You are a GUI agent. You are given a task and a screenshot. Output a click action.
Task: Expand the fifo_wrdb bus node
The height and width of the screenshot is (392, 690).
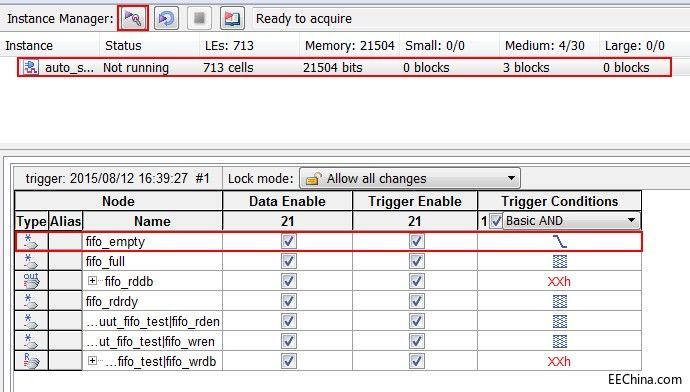tap(92, 361)
